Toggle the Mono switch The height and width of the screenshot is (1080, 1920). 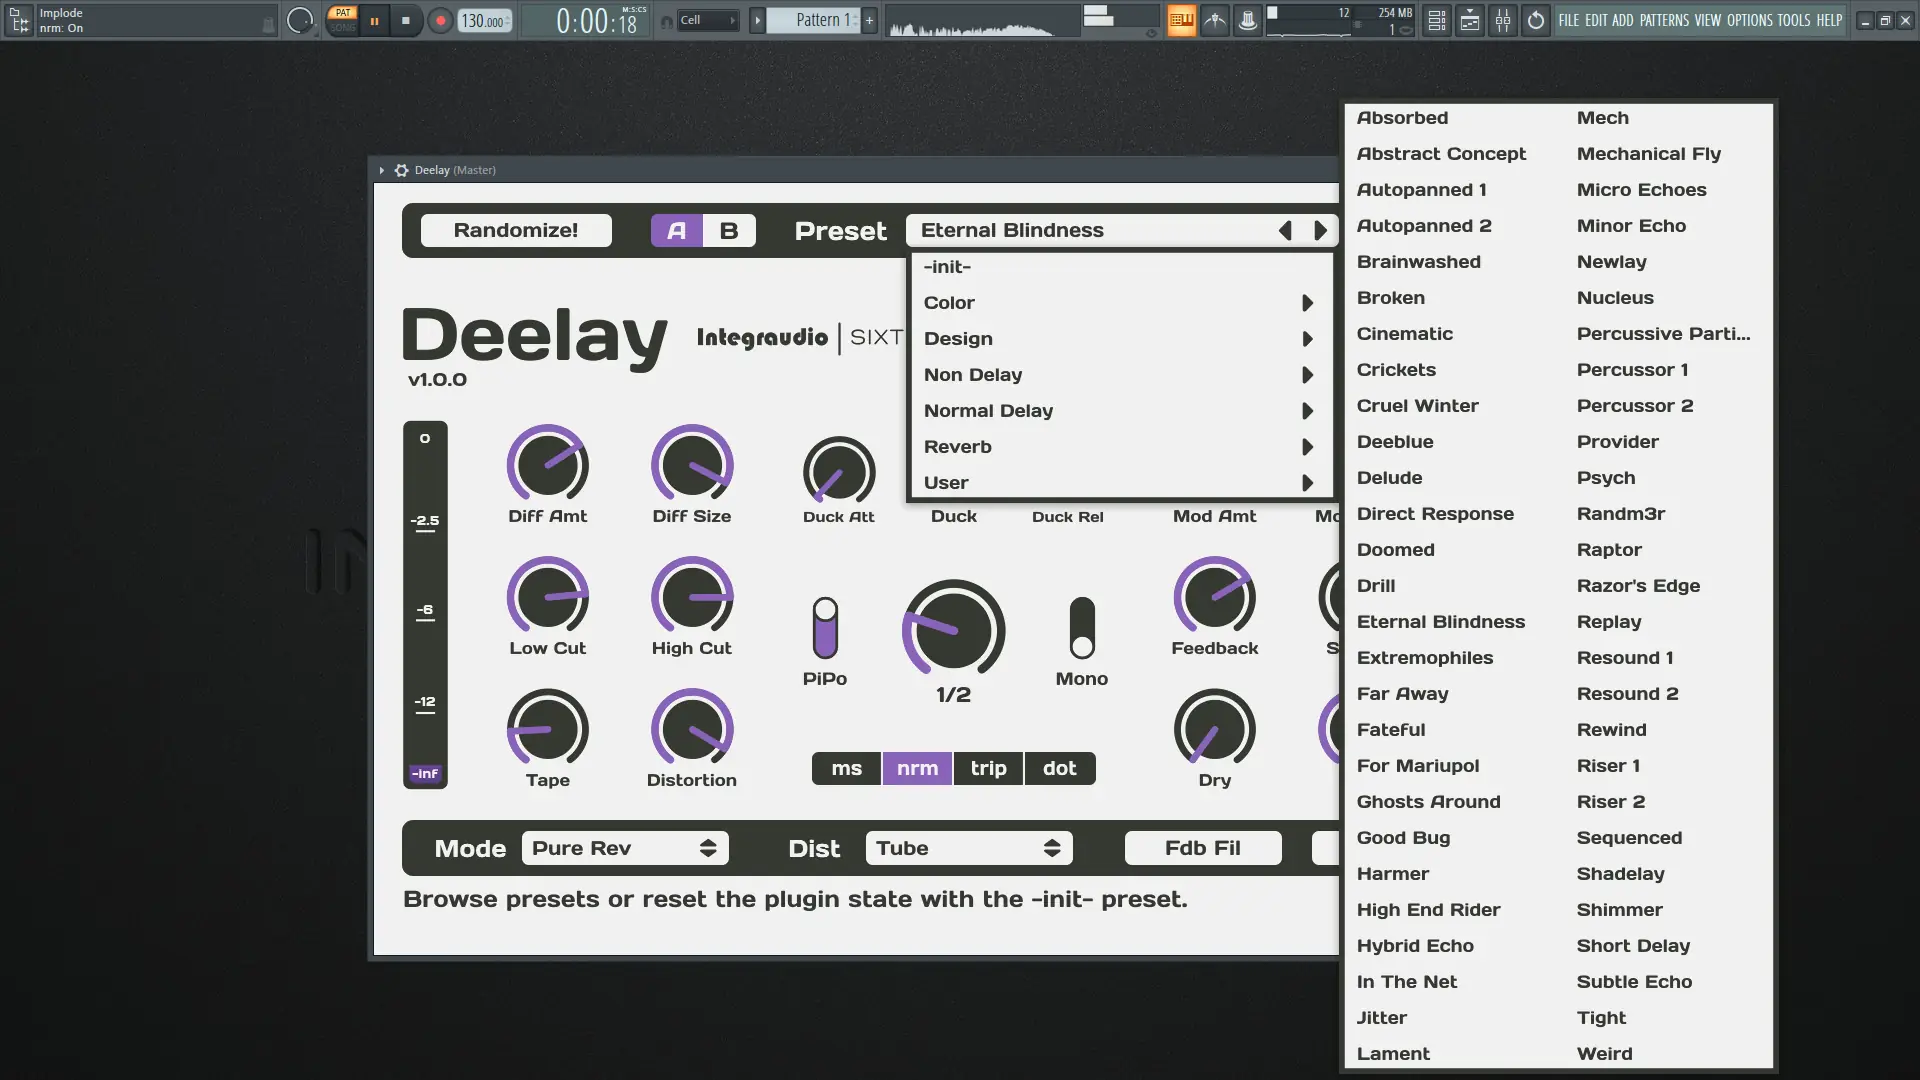(1082, 628)
